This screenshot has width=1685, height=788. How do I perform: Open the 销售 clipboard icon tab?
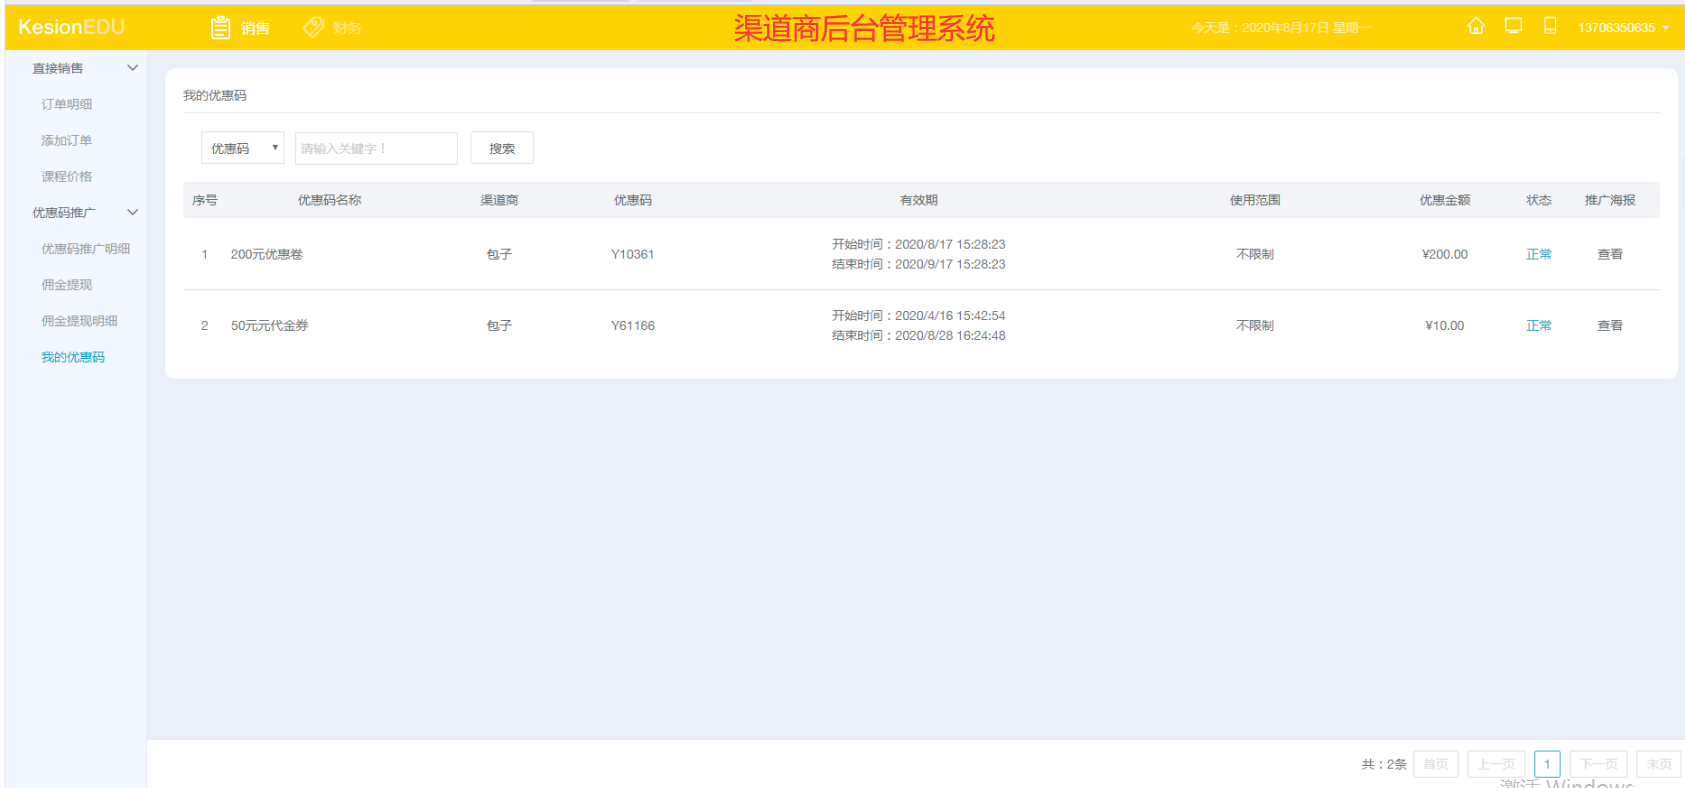pyautogui.click(x=240, y=28)
